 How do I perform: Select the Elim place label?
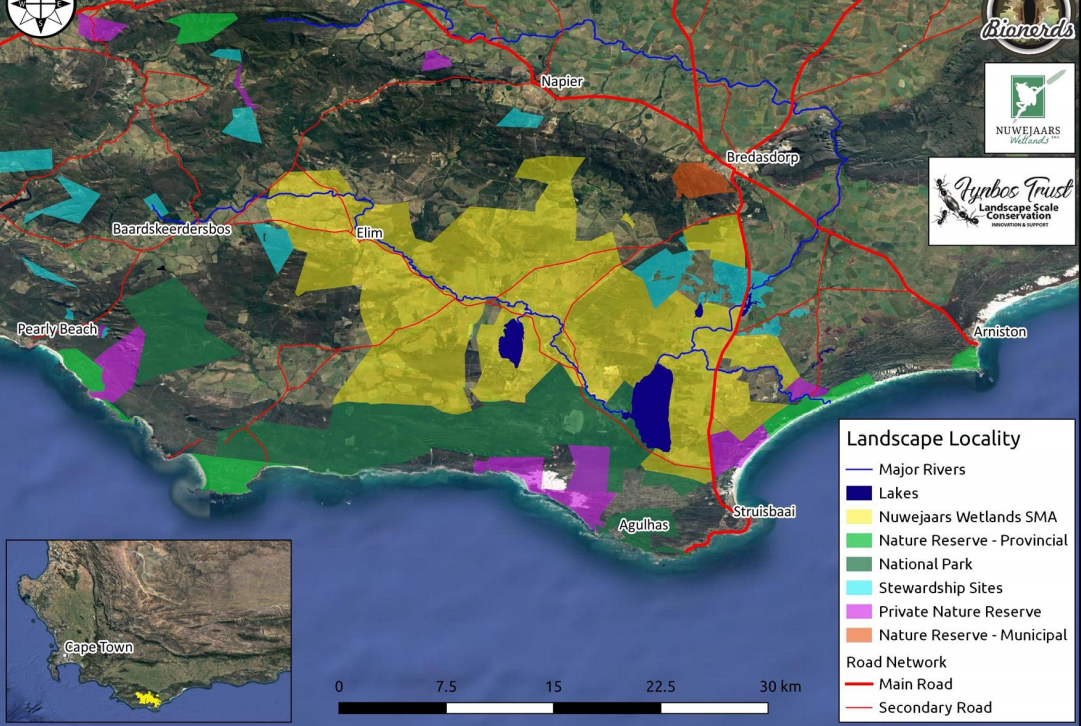[370, 233]
